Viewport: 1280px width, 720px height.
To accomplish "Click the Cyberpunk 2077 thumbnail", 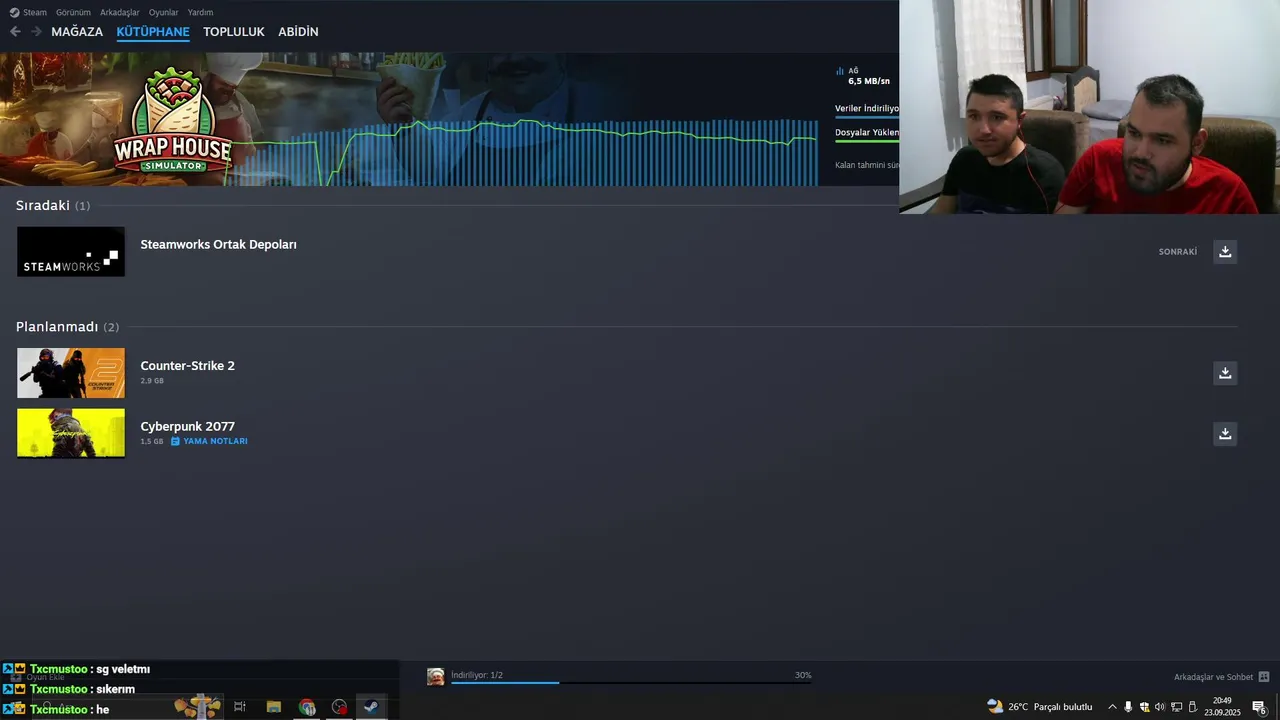I will pyautogui.click(x=71, y=433).
